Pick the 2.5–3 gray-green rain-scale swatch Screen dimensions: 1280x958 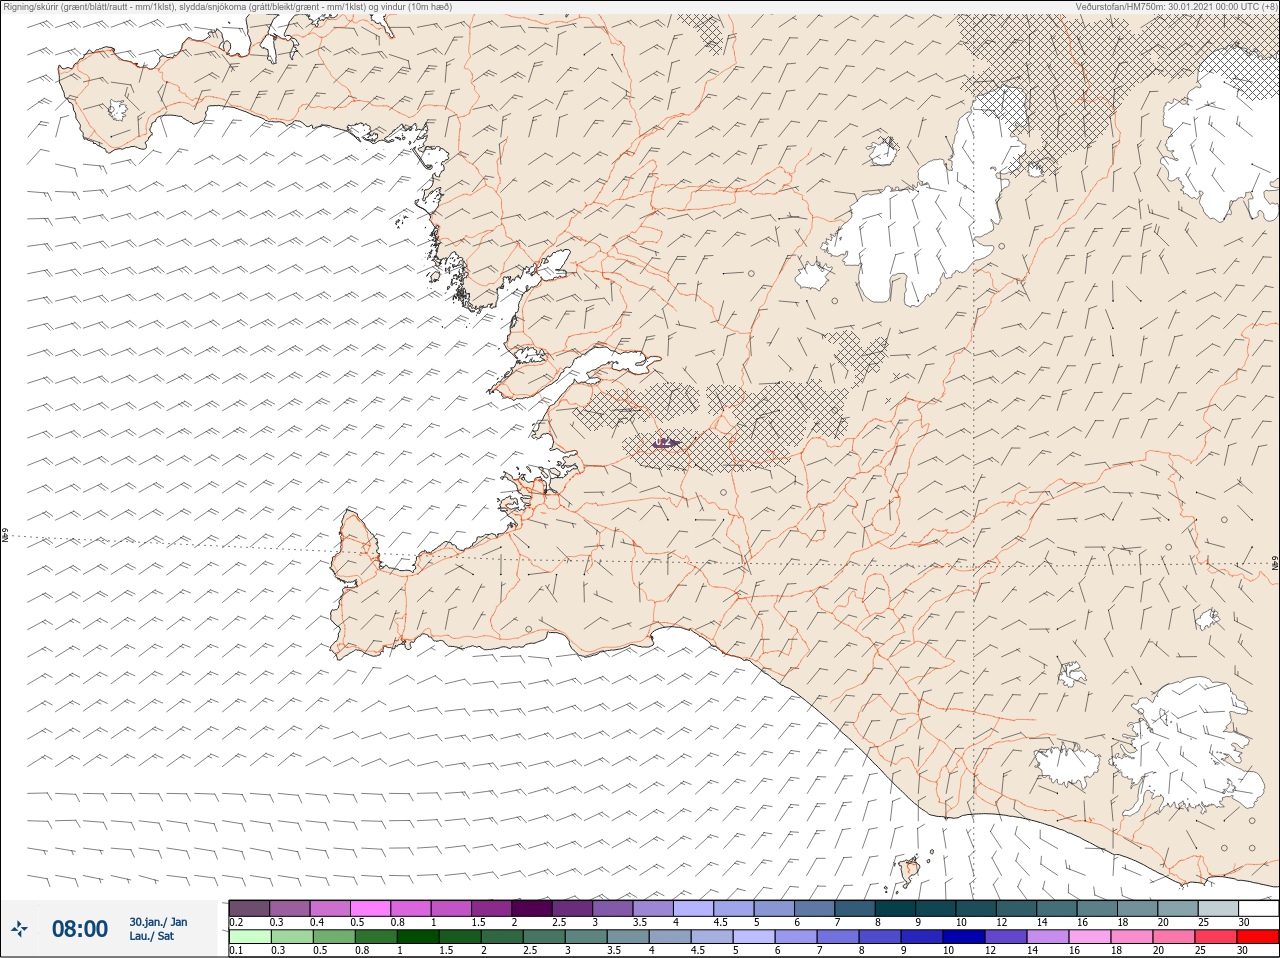click(x=543, y=937)
